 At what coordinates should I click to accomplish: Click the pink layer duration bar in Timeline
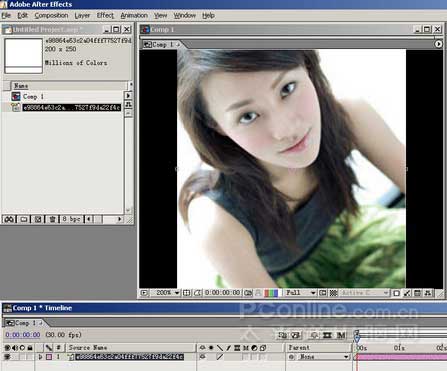pos(402,357)
